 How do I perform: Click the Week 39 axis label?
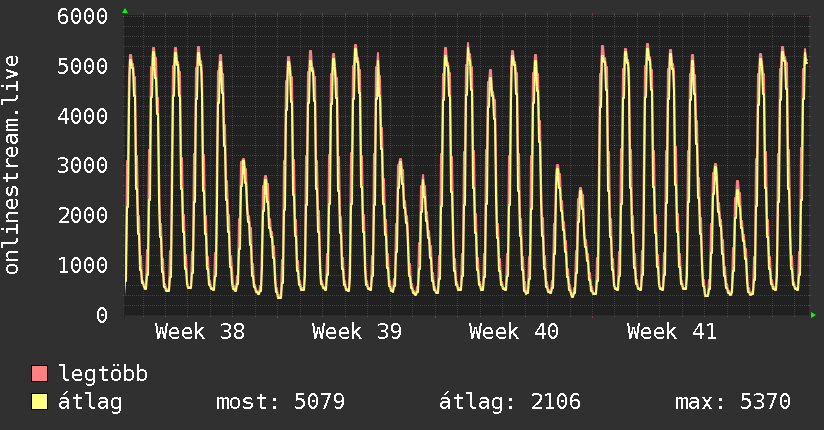pos(357,332)
